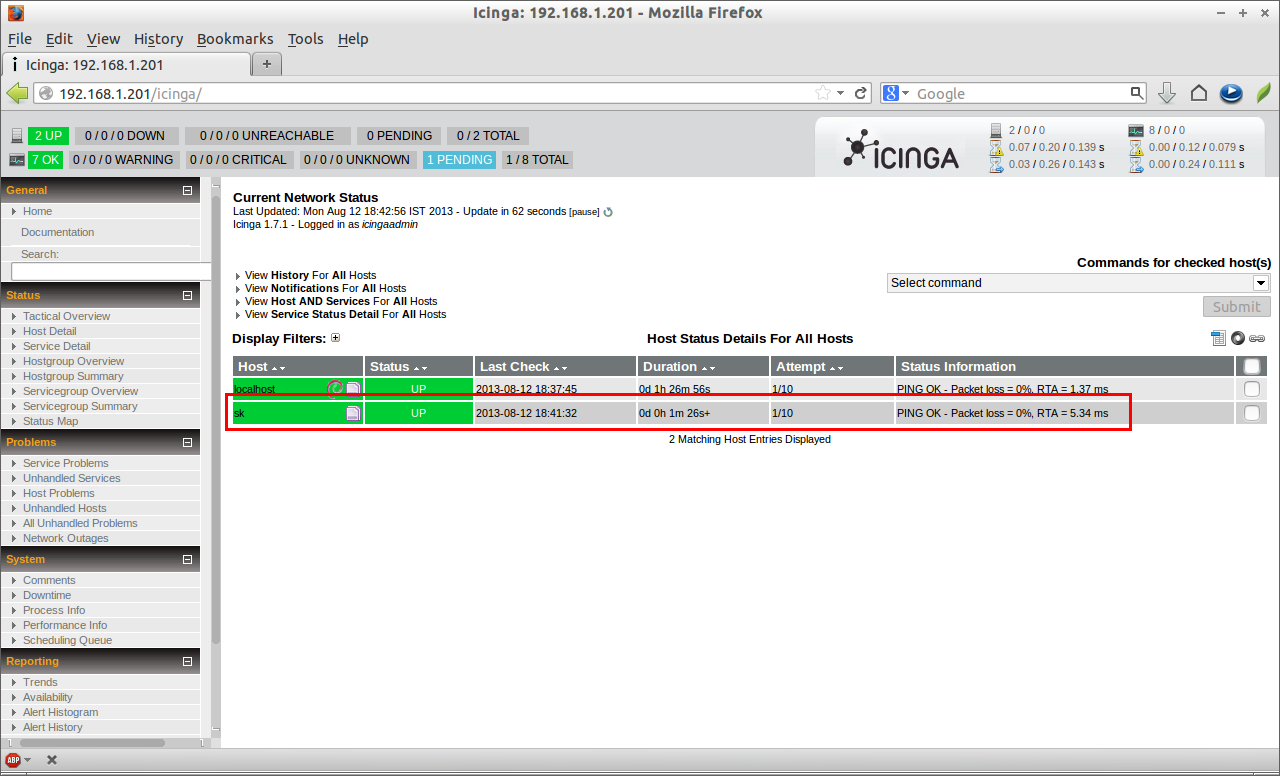View service details icon for host sk
The width and height of the screenshot is (1280, 776).
[353, 413]
